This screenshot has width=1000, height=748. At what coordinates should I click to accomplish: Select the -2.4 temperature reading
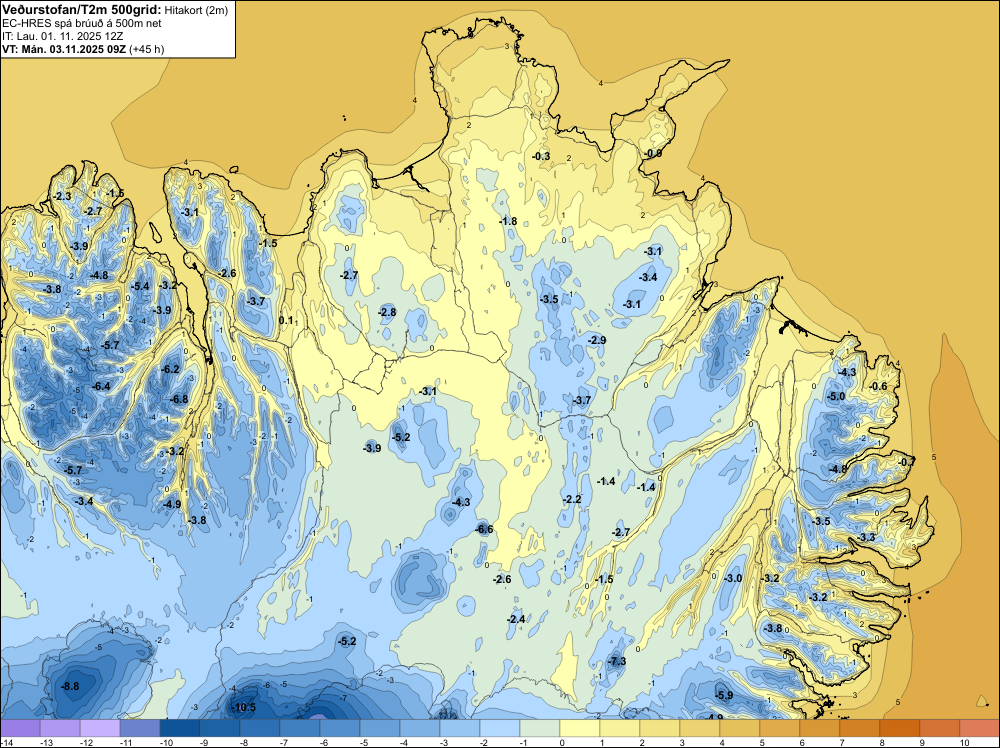pyautogui.click(x=516, y=619)
